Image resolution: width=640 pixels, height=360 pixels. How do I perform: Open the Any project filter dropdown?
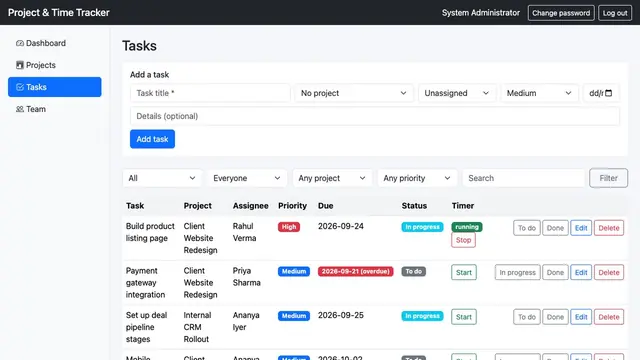click(x=332, y=178)
